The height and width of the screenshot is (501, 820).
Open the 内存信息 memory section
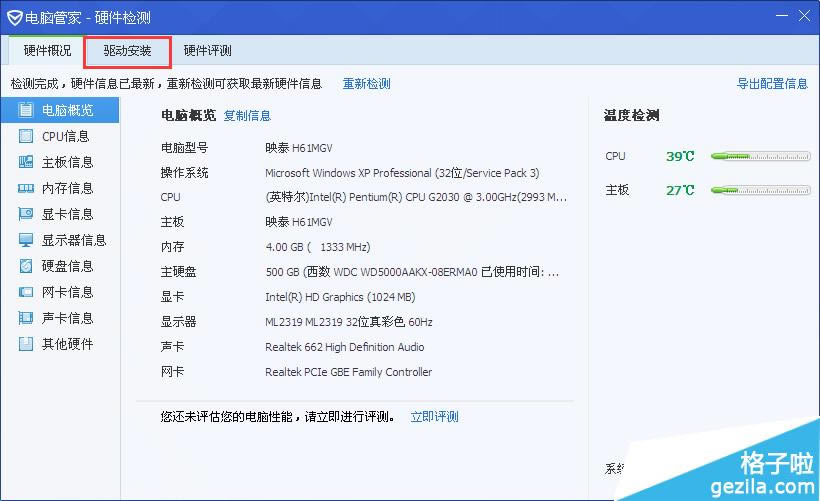point(67,188)
